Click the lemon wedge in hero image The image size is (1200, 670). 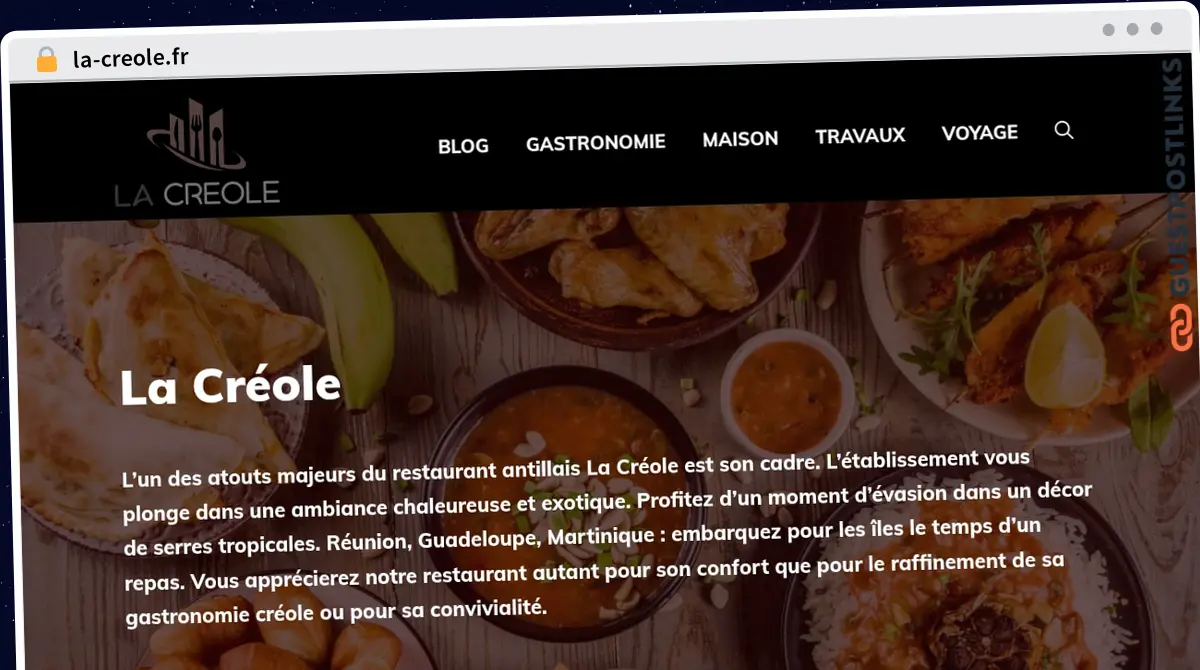(x=1061, y=355)
